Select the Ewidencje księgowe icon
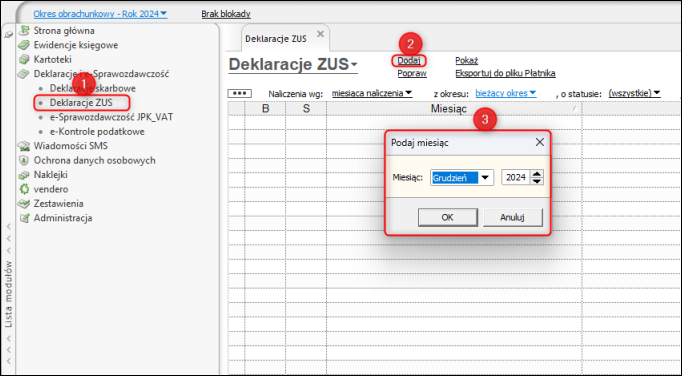The image size is (682, 376). click(24, 45)
